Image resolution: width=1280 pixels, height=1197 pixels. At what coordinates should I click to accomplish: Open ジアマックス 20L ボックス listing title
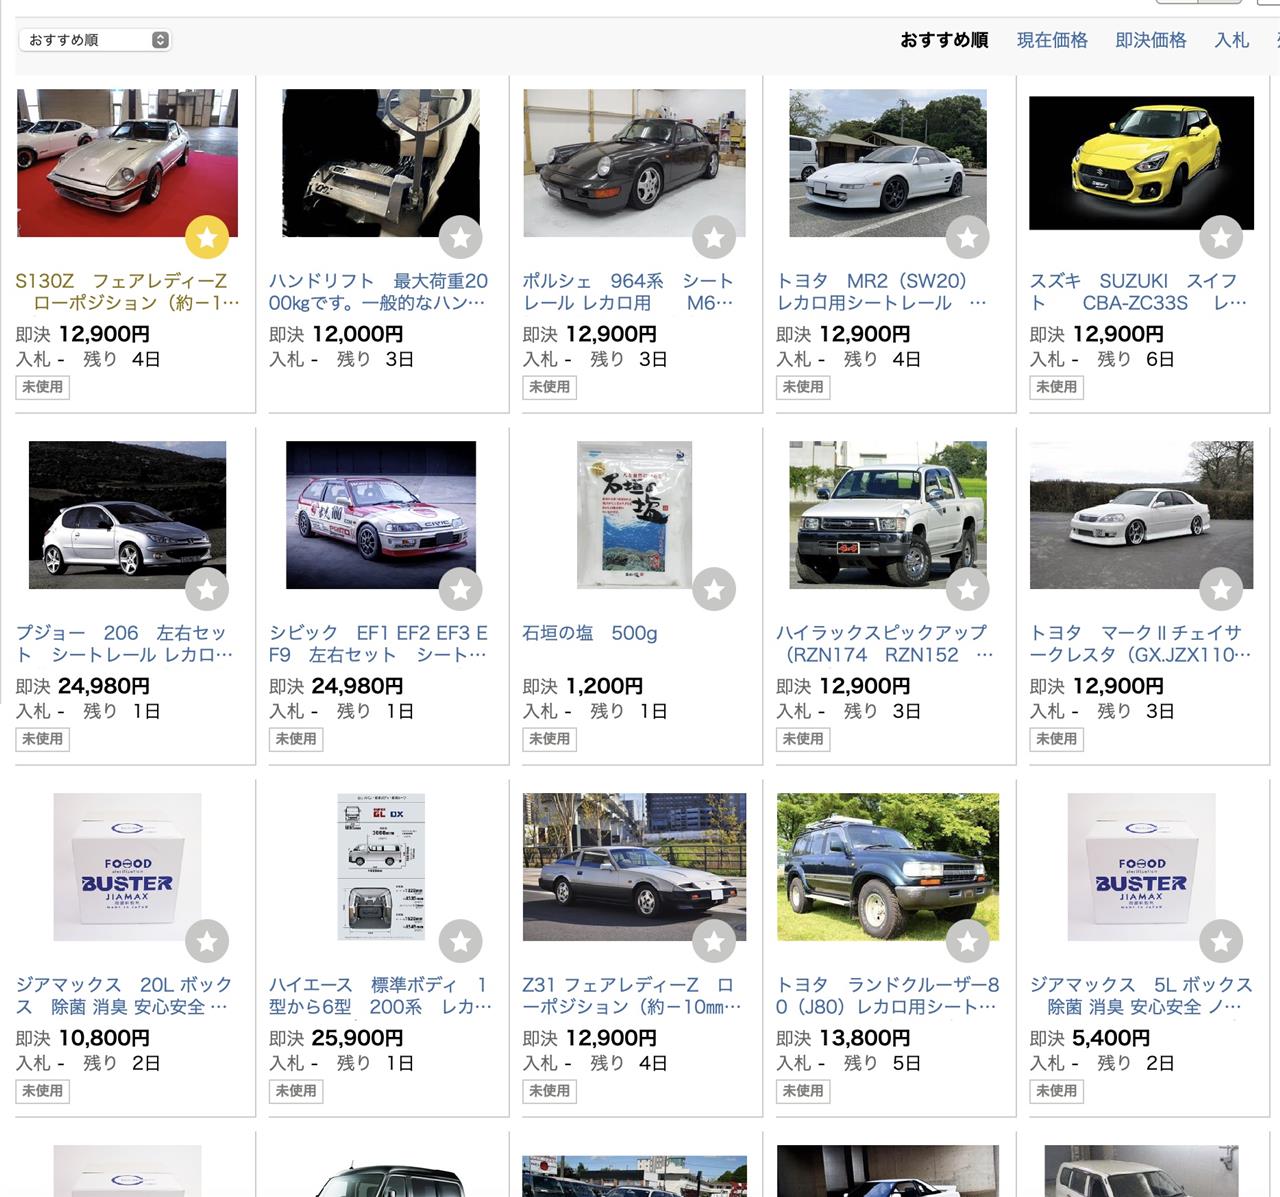click(x=123, y=996)
